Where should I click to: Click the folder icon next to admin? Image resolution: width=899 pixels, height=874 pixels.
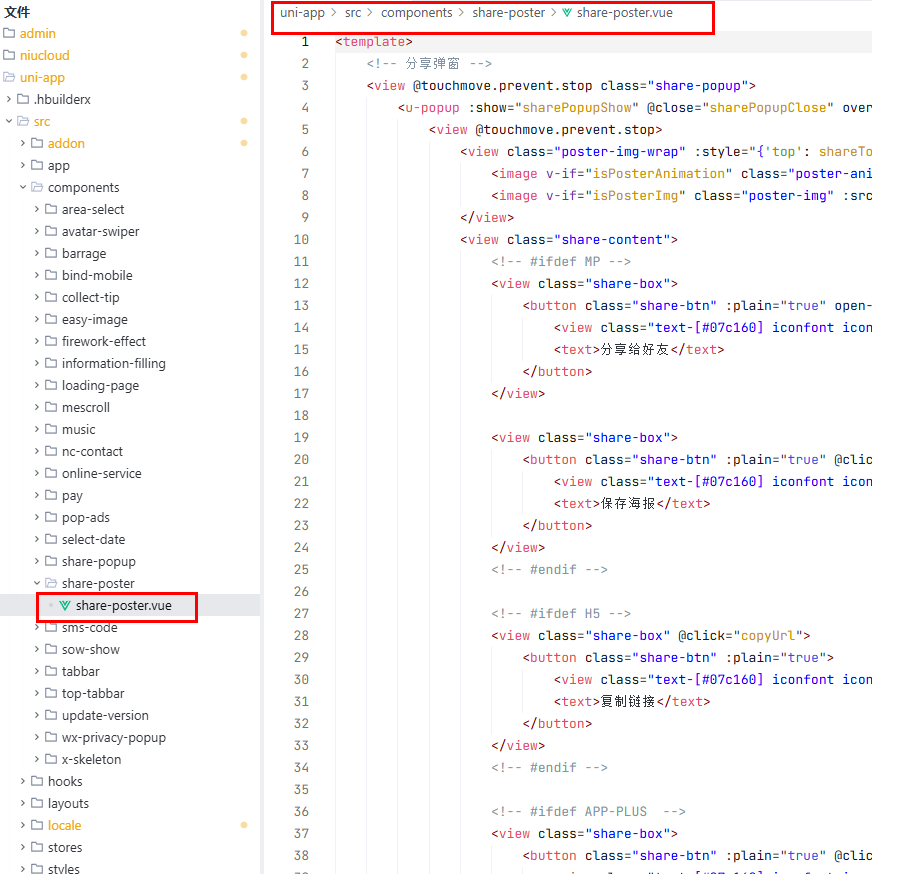tap(10, 33)
